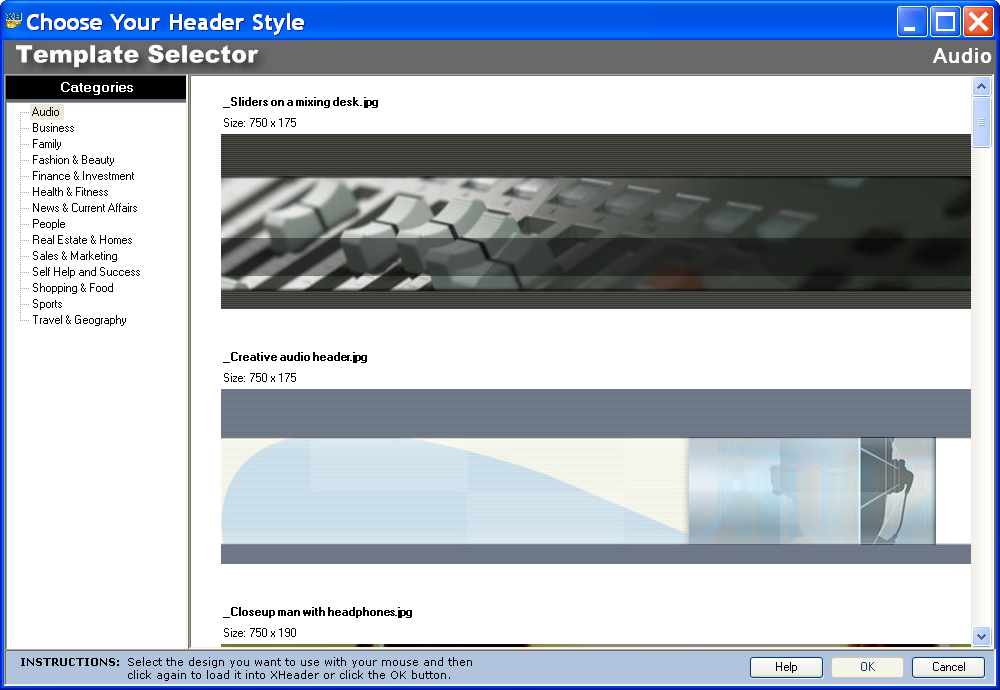Open the News & Current Affairs category

(x=83, y=207)
